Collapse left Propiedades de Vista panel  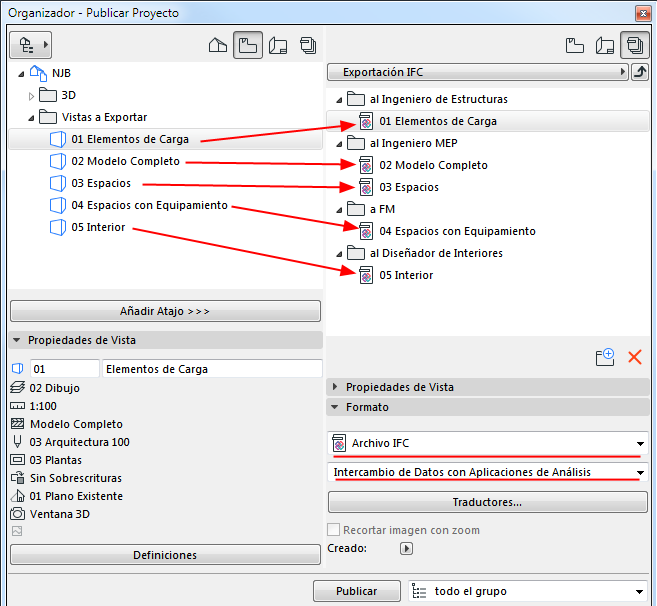click(16, 340)
